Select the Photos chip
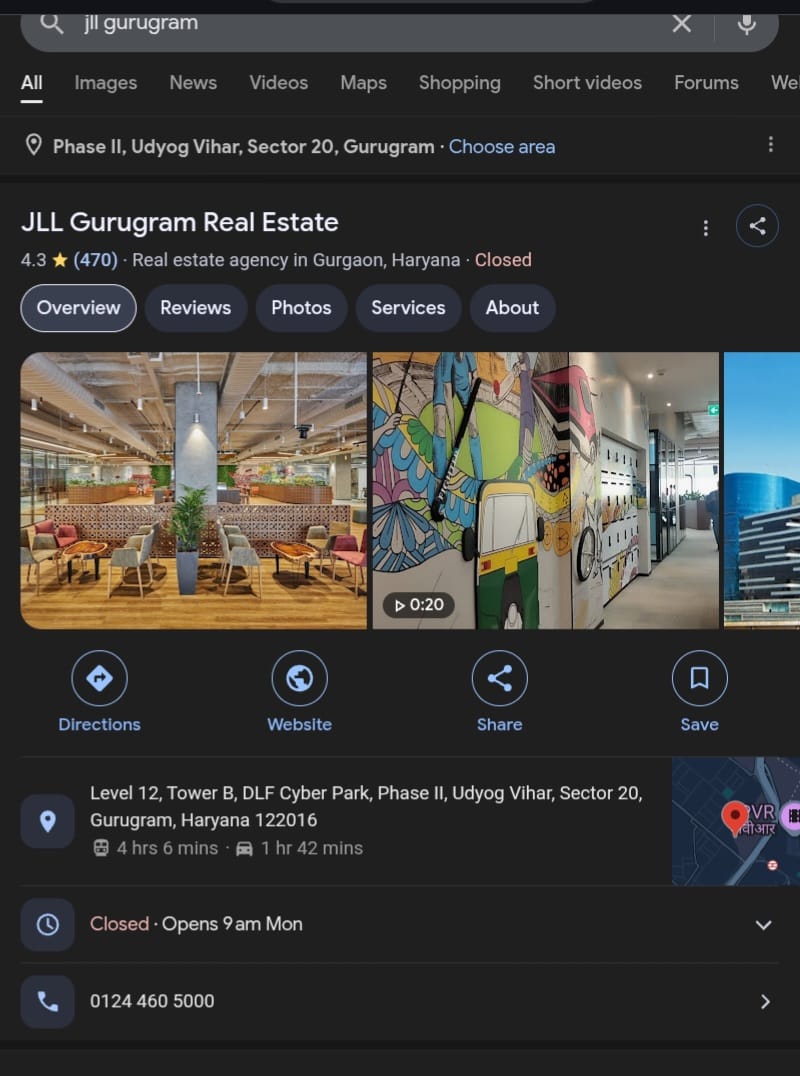800x1076 pixels. point(301,308)
